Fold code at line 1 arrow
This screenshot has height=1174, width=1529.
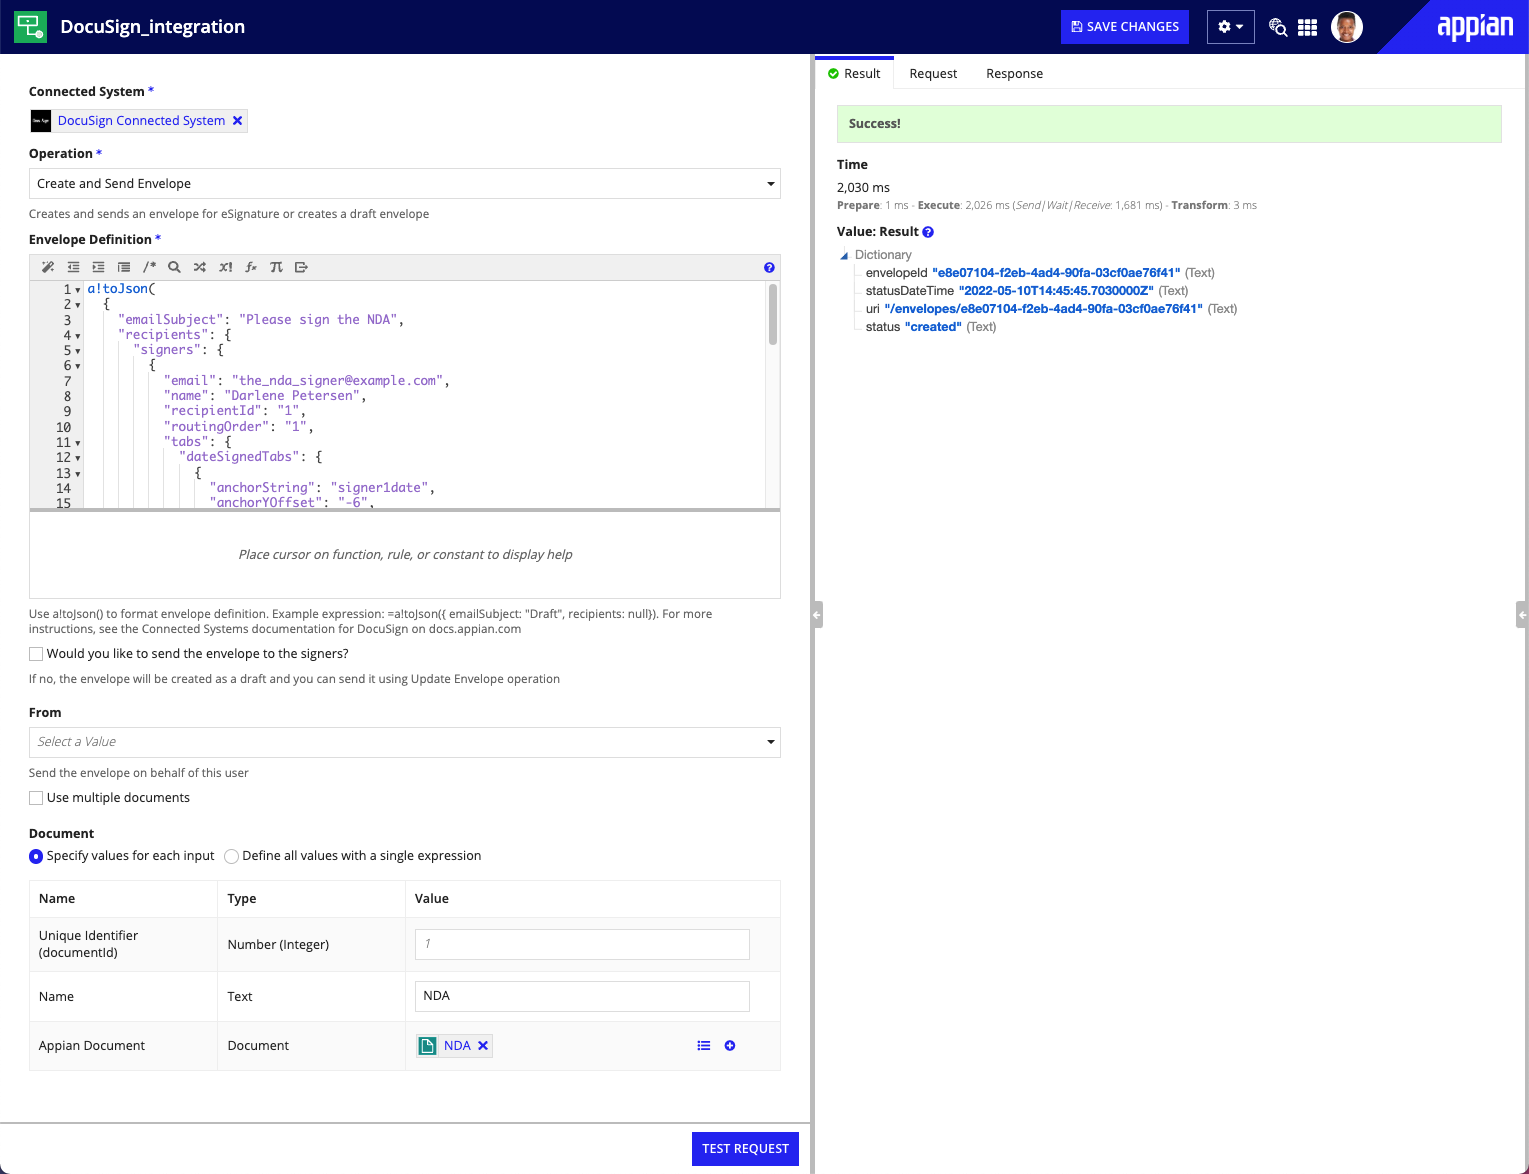click(x=78, y=290)
